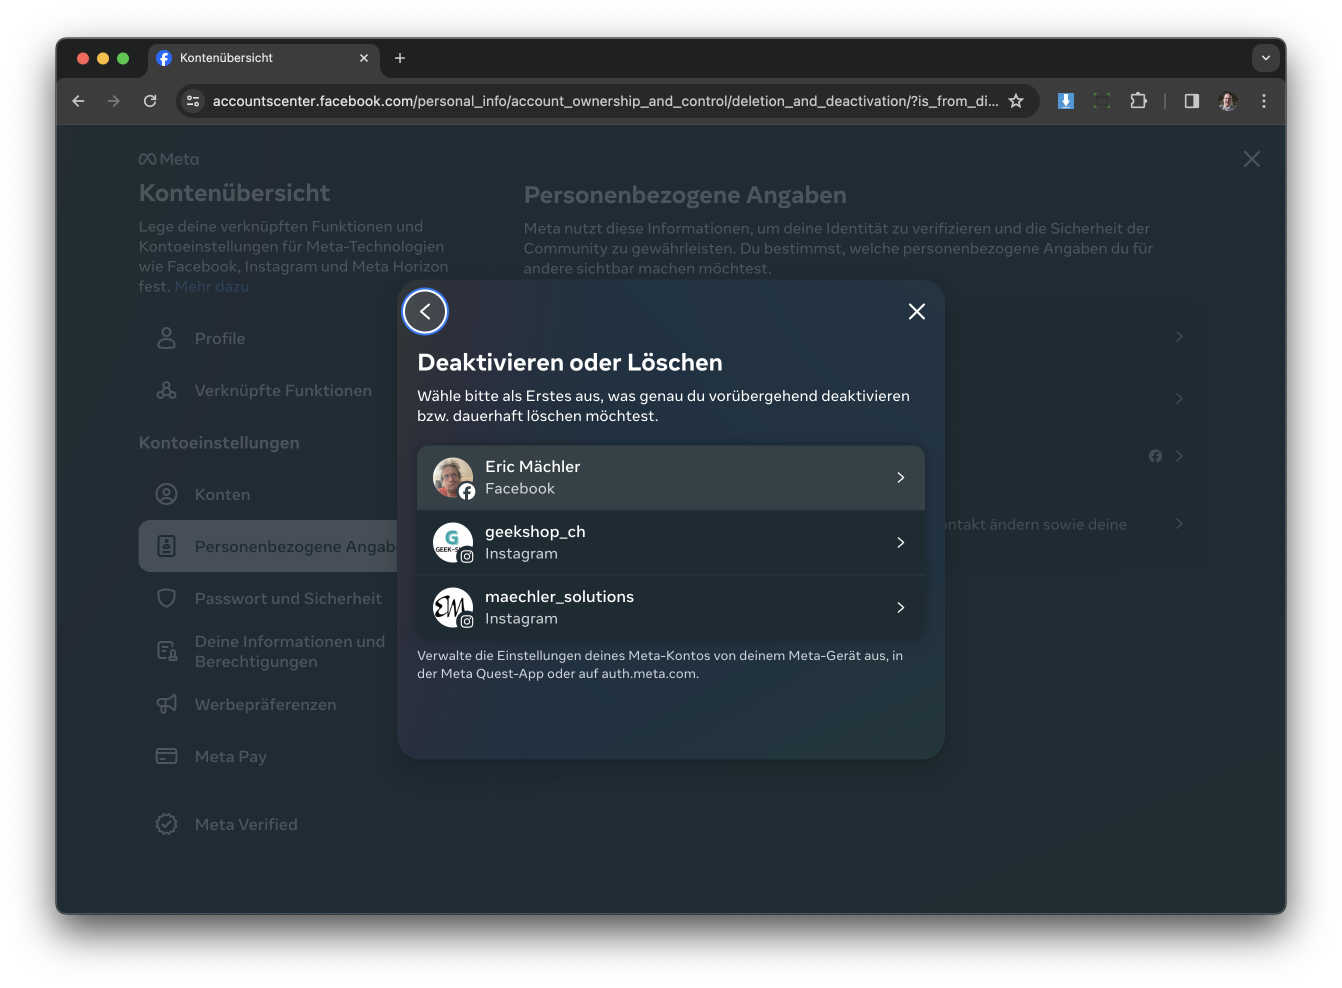Viewport: 1342px width, 988px height.
Task: Open the Chrome three-dot menu
Action: (x=1264, y=101)
